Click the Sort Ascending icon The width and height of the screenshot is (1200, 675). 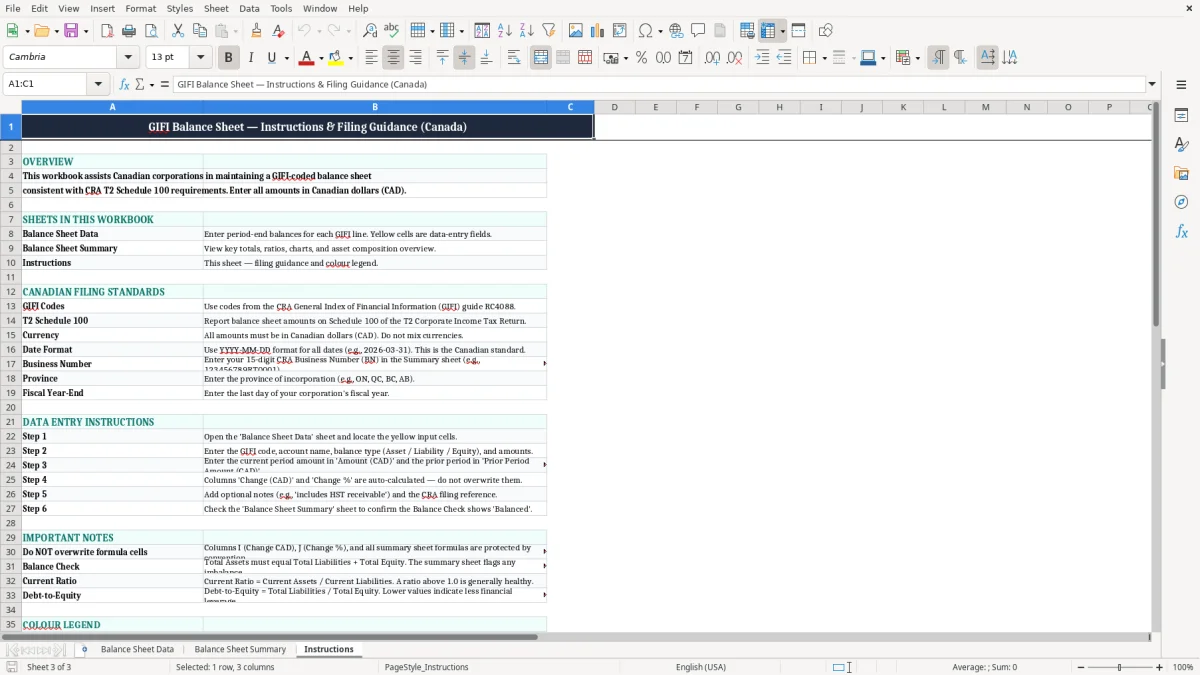coord(505,31)
